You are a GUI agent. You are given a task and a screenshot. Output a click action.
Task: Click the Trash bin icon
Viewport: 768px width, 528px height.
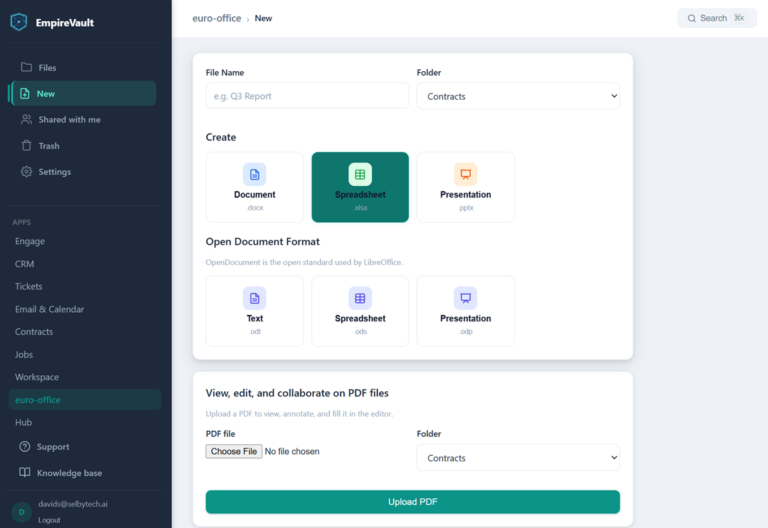click(26, 145)
